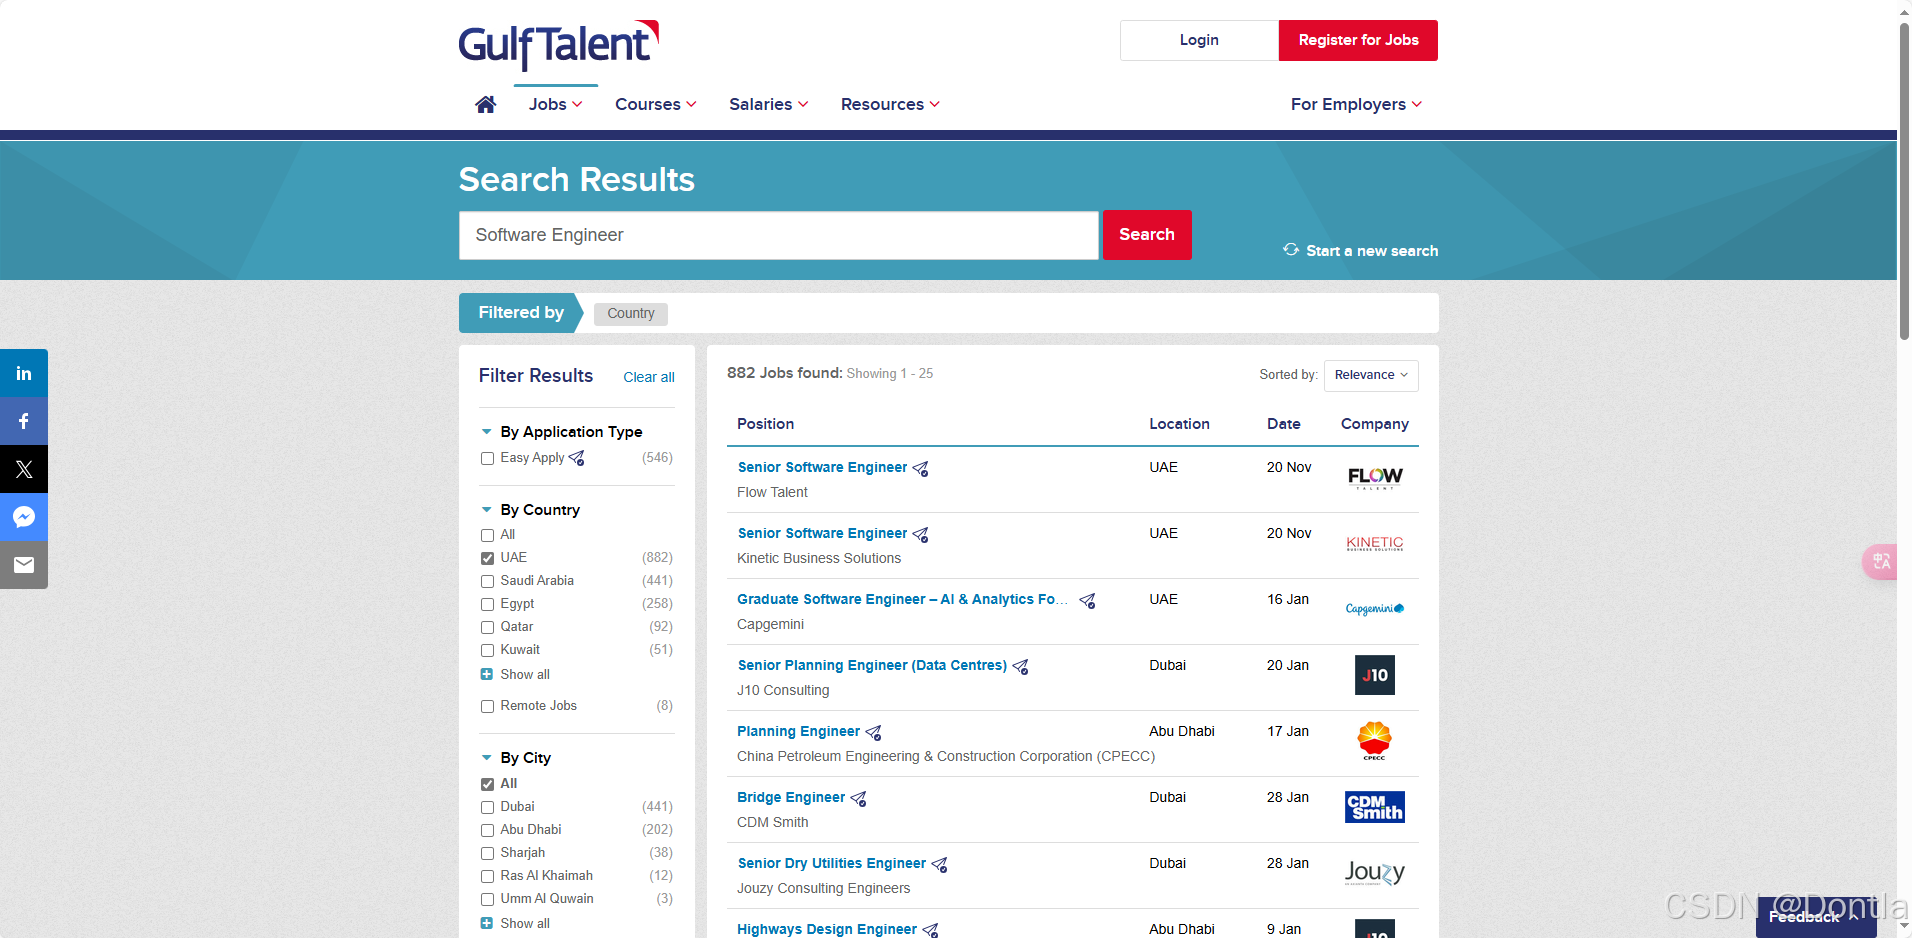Image resolution: width=1912 pixels, height=938 pixels.
Task: Click plus icon for Show all countries
Action: [487, 674]
